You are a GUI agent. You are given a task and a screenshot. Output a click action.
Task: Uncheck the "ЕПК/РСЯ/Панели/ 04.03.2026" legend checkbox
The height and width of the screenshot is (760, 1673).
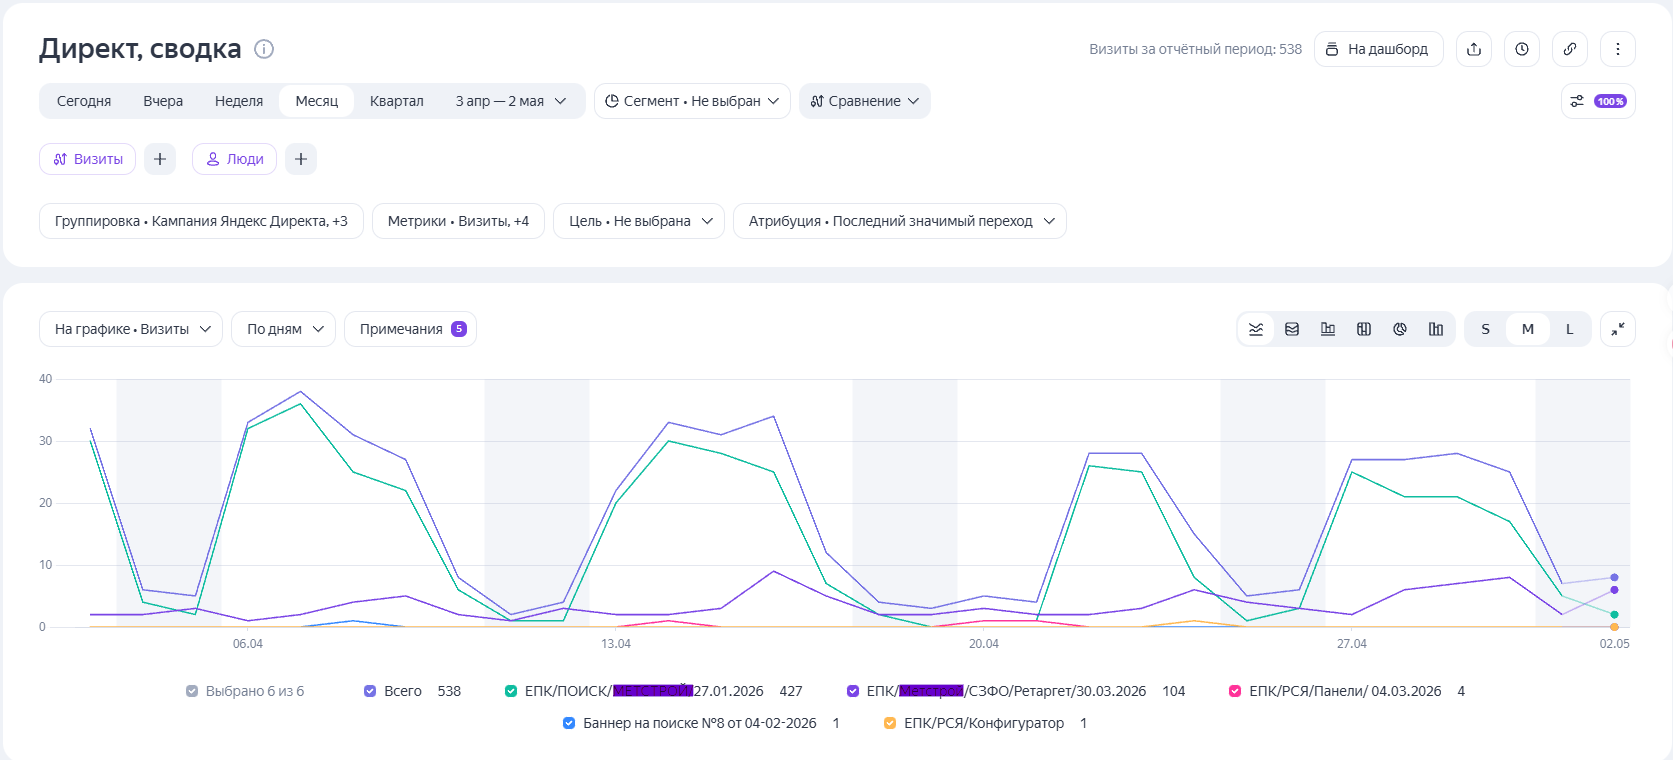(1235, 691)
